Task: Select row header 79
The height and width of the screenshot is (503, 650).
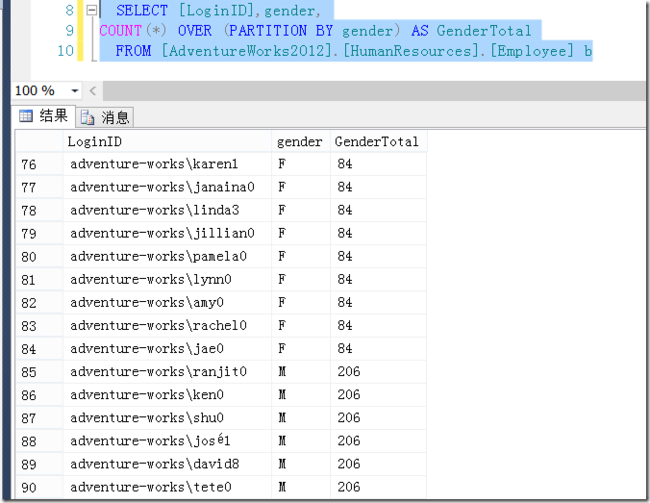Action: click(x=39, y=233)
